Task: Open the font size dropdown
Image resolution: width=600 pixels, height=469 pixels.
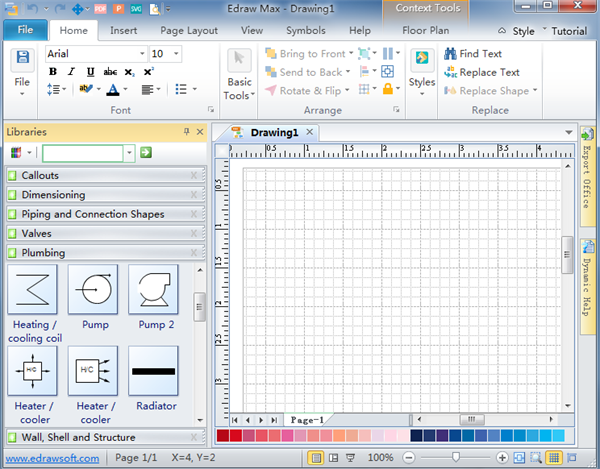Action: coord(176,54)
